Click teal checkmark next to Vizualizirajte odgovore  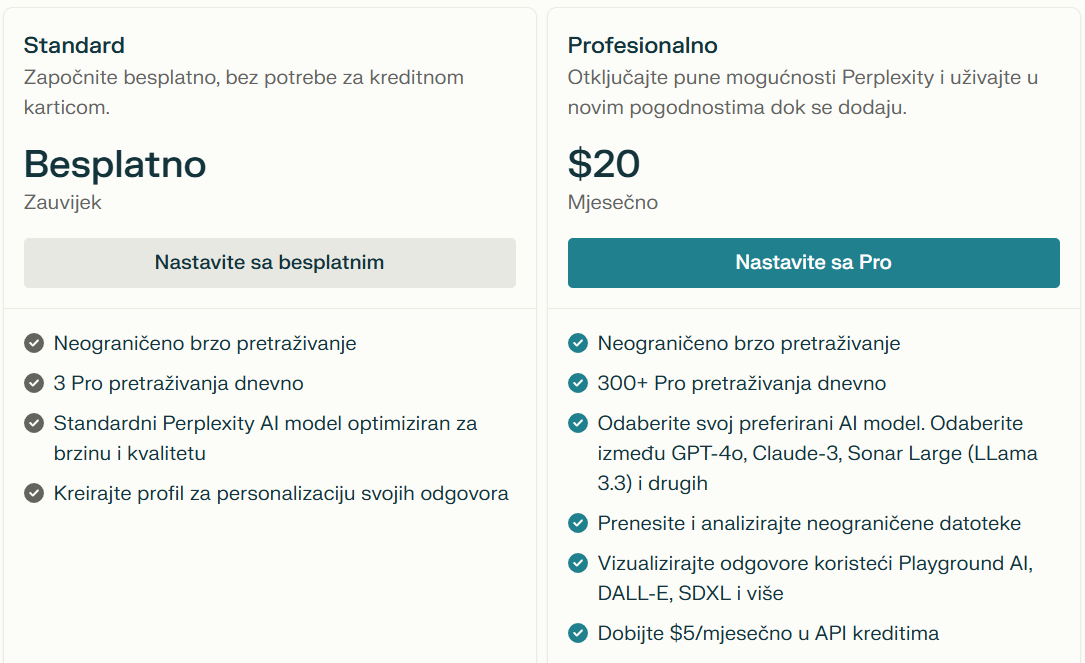click(x=578, y=563)
